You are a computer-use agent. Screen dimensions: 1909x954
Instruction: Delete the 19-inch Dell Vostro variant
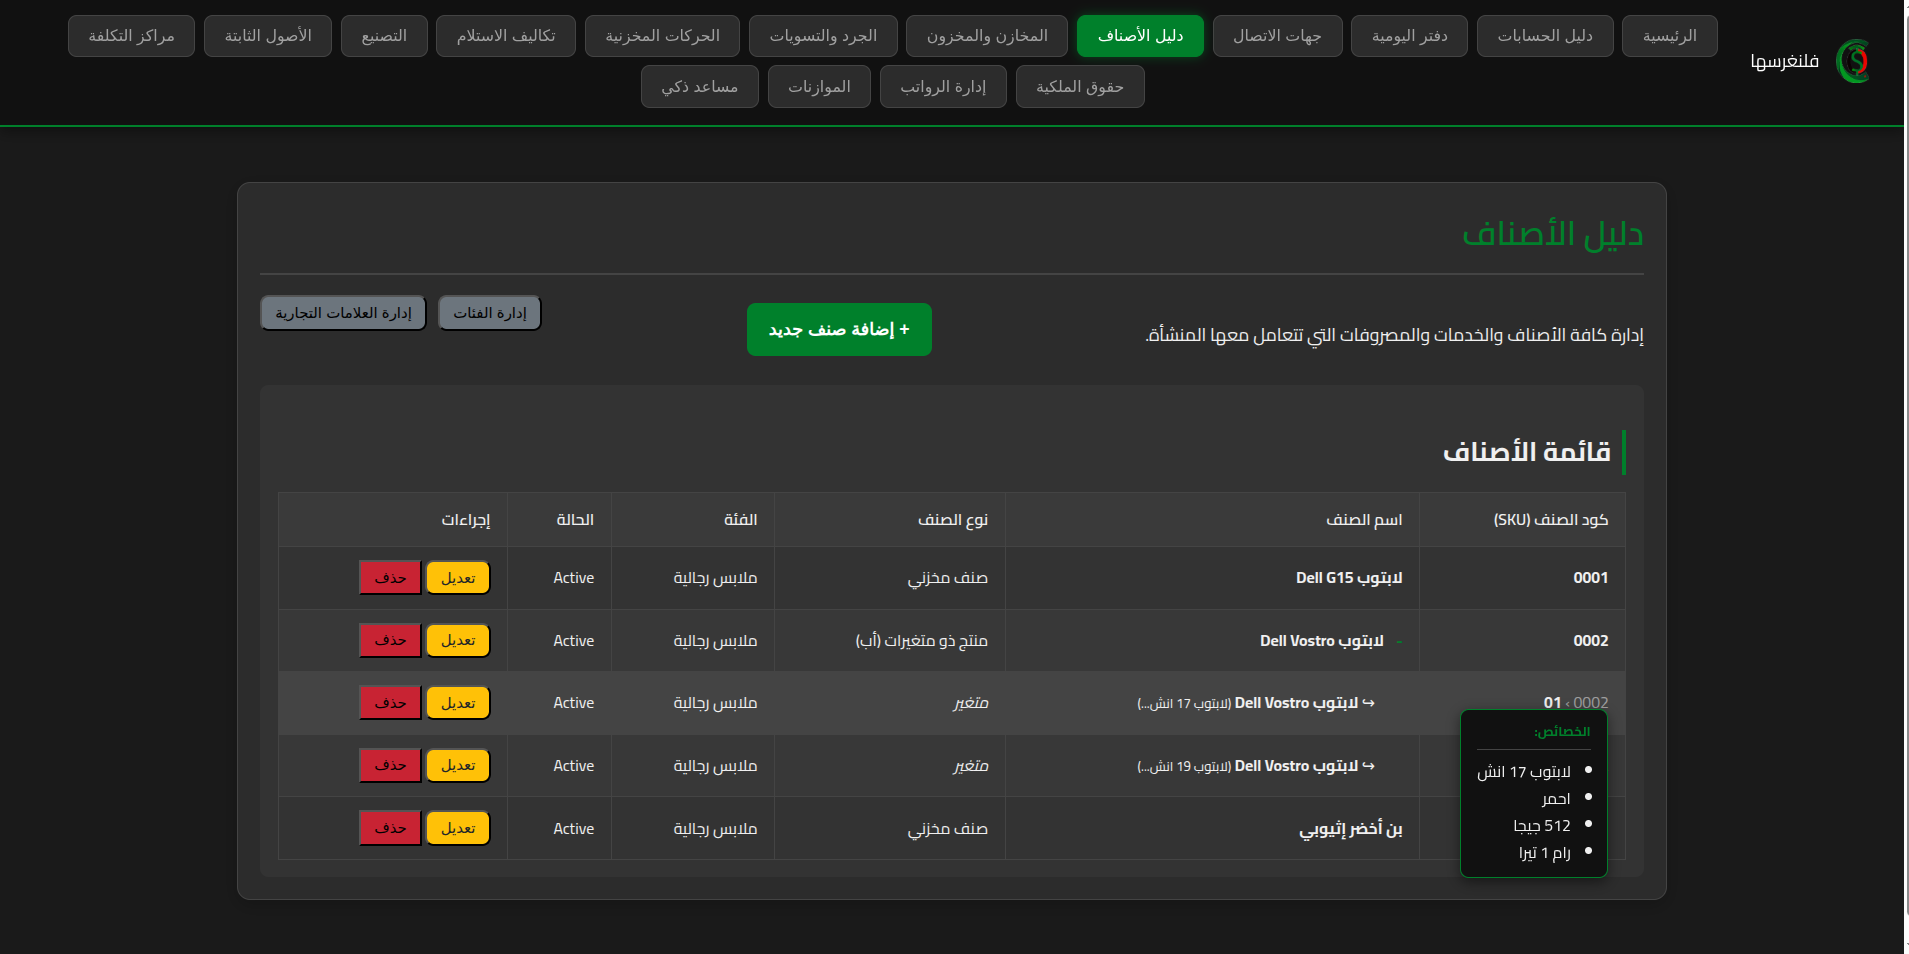pos(390,766)
